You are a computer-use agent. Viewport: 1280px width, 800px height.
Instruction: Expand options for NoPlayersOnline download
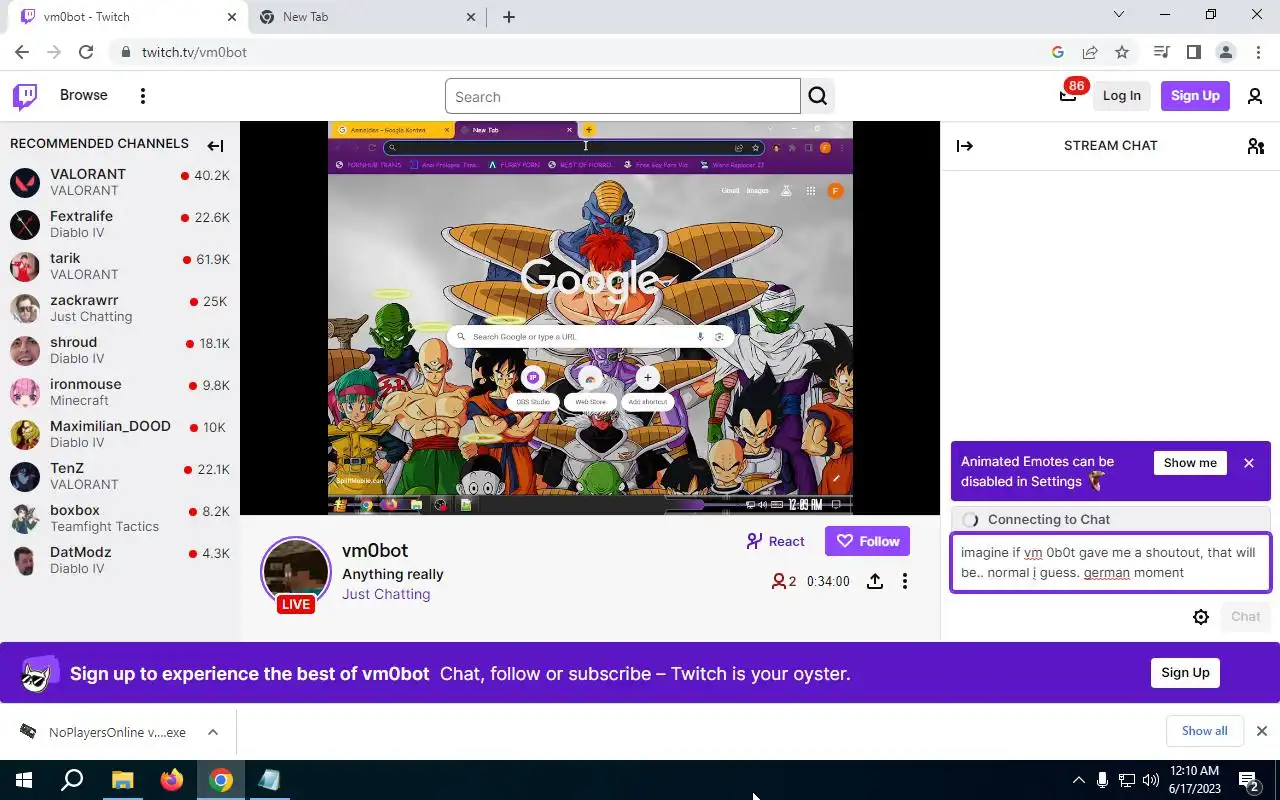(213, 732)
